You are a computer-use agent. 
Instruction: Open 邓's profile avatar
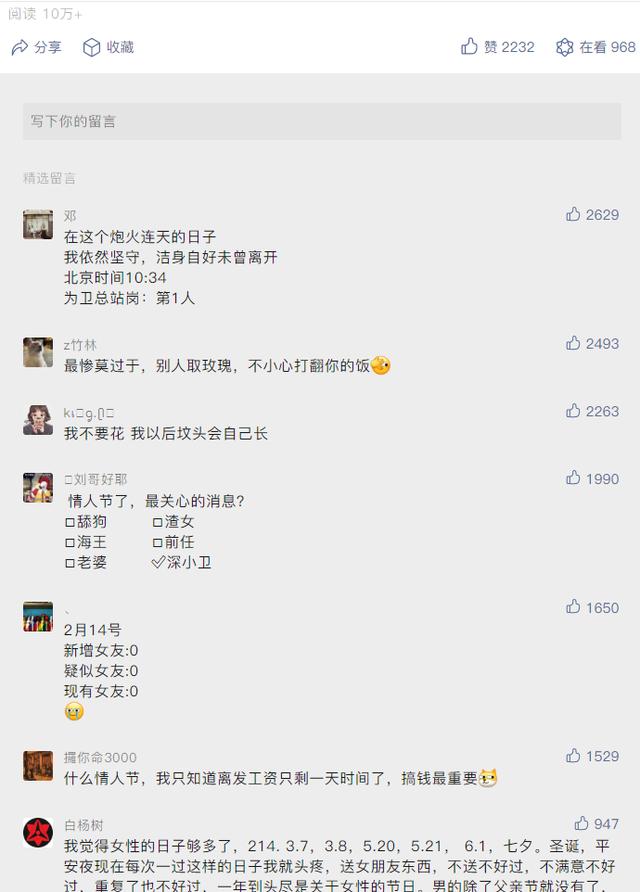(38, 224)
